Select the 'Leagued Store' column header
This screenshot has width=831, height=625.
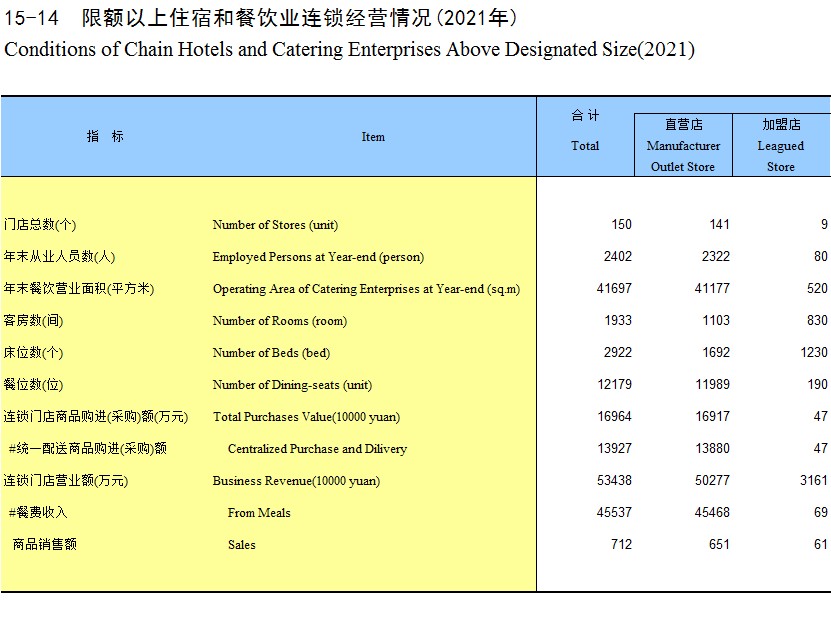pos(781,145)
